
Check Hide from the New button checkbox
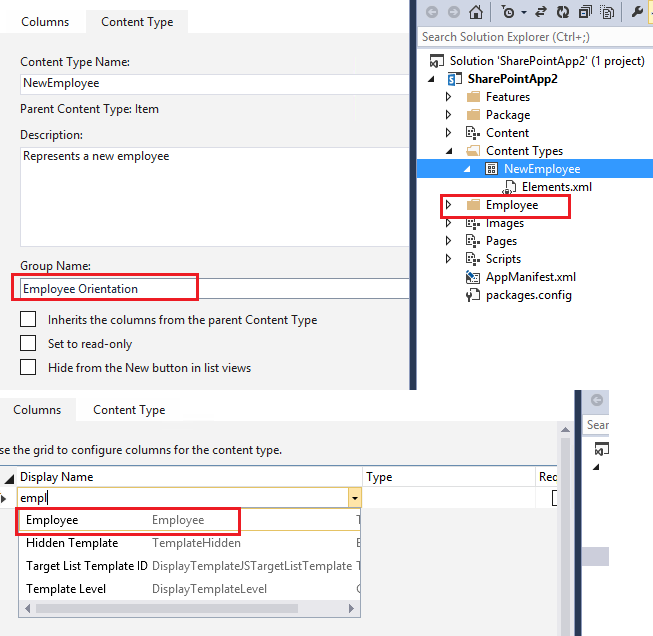[28, 367]
